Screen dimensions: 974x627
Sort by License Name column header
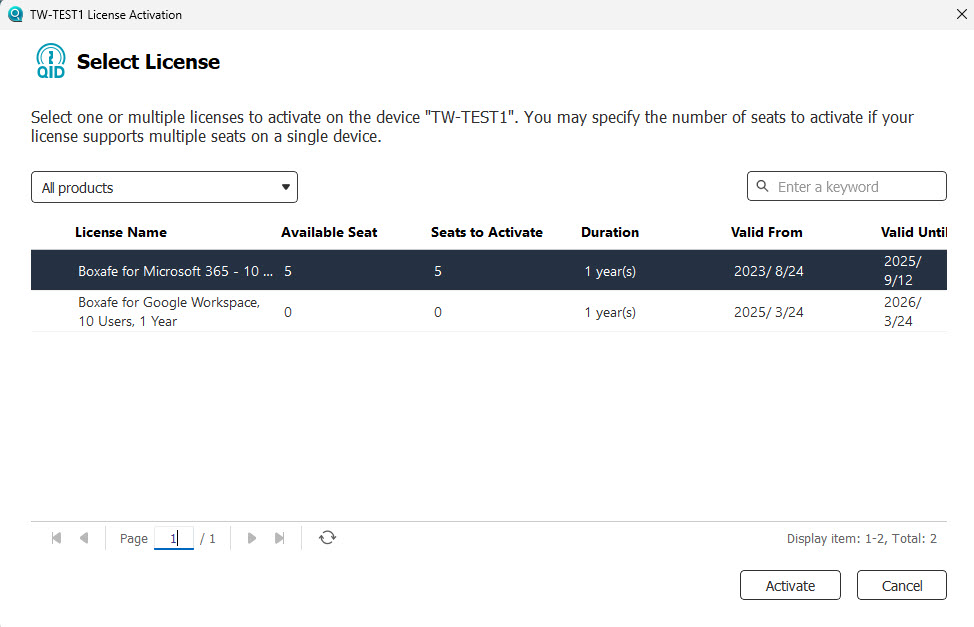[x=121, y=232]
